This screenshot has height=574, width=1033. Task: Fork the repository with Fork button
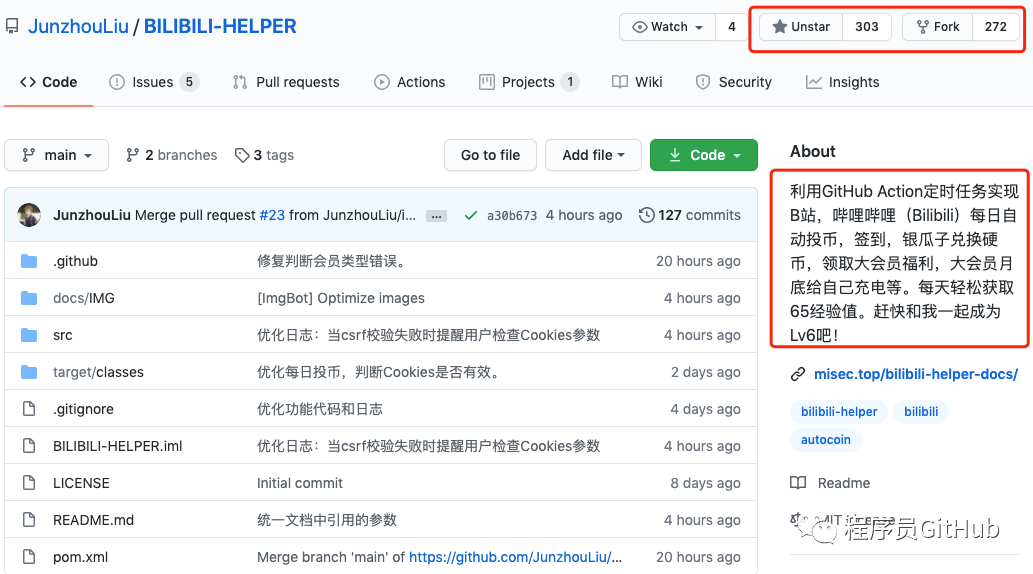coord(937,27)
